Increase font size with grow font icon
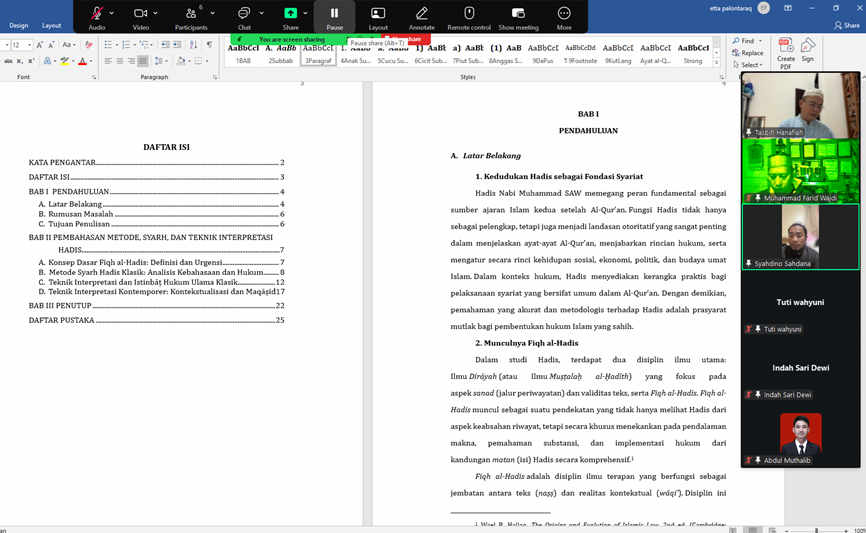 (x=40, y=45)
